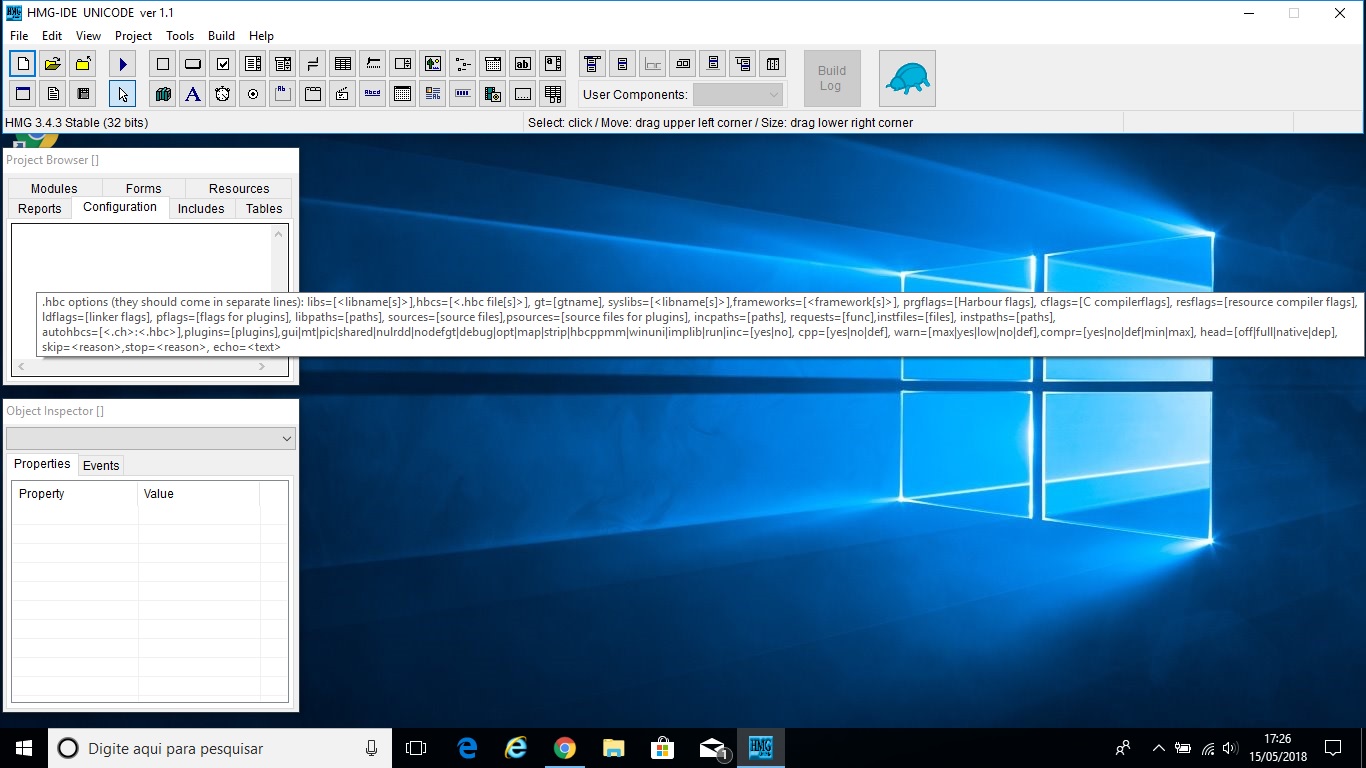Show hidden system tray icons
1366x768 pixels.
click(1158, 748)
